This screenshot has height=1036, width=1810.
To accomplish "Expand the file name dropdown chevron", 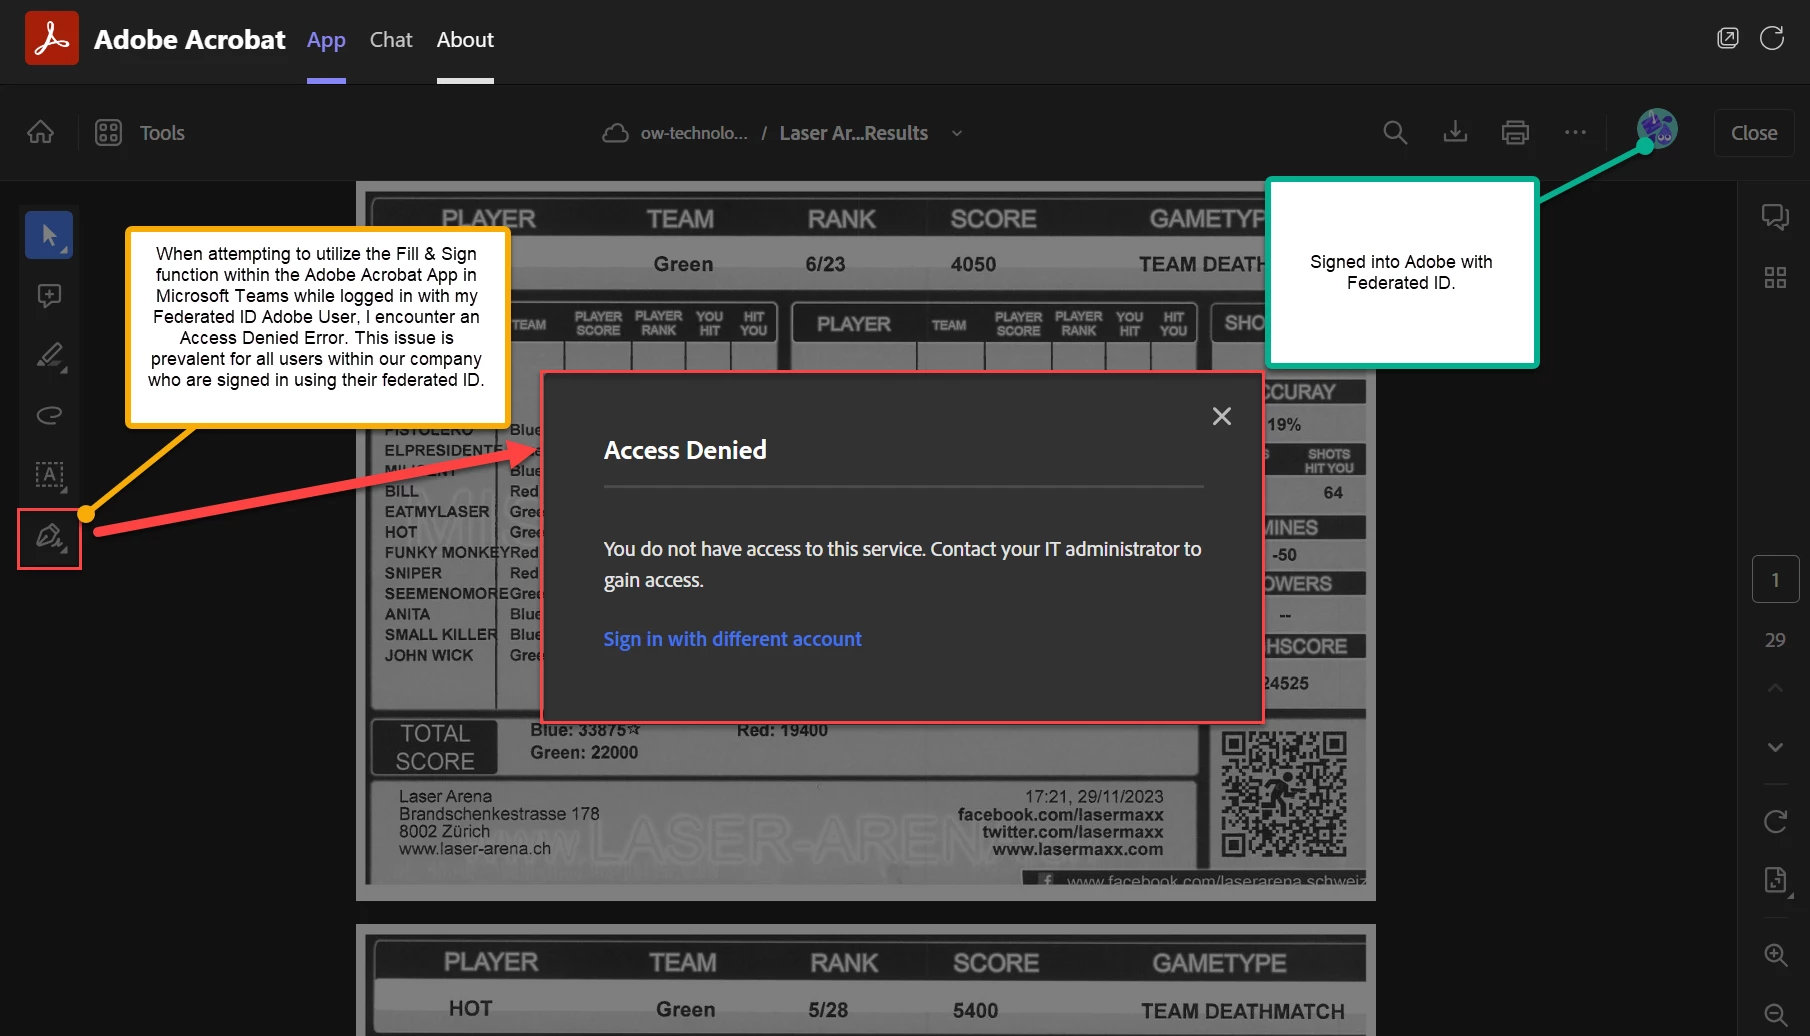I will pyautogui.click(x=957, y=133).
